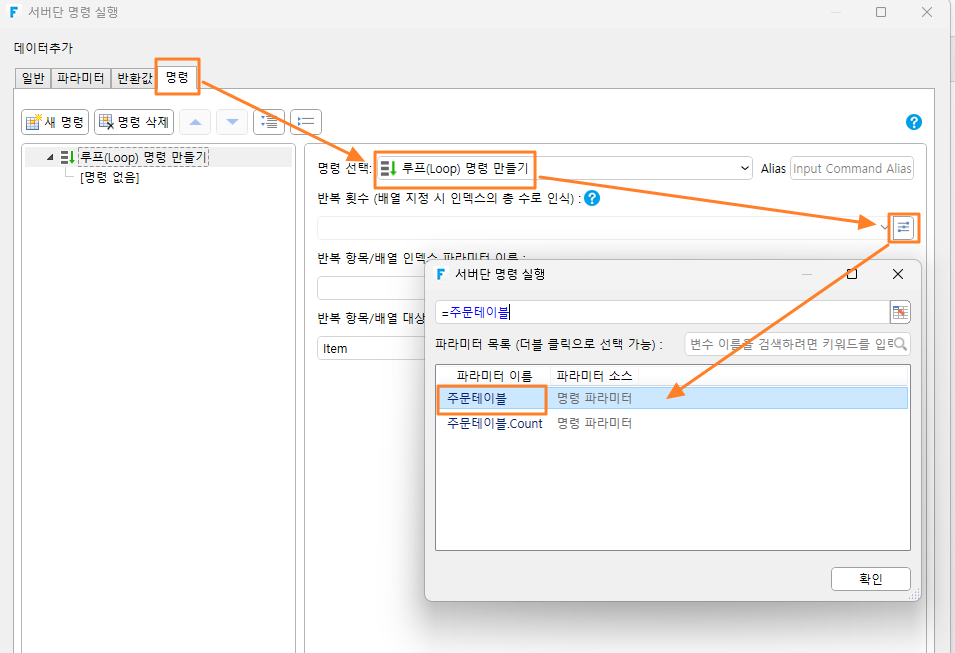This screenshot has height=653, width=955.
Task: Switch to the 일반 tab
Action: click(x=33, y=78)
